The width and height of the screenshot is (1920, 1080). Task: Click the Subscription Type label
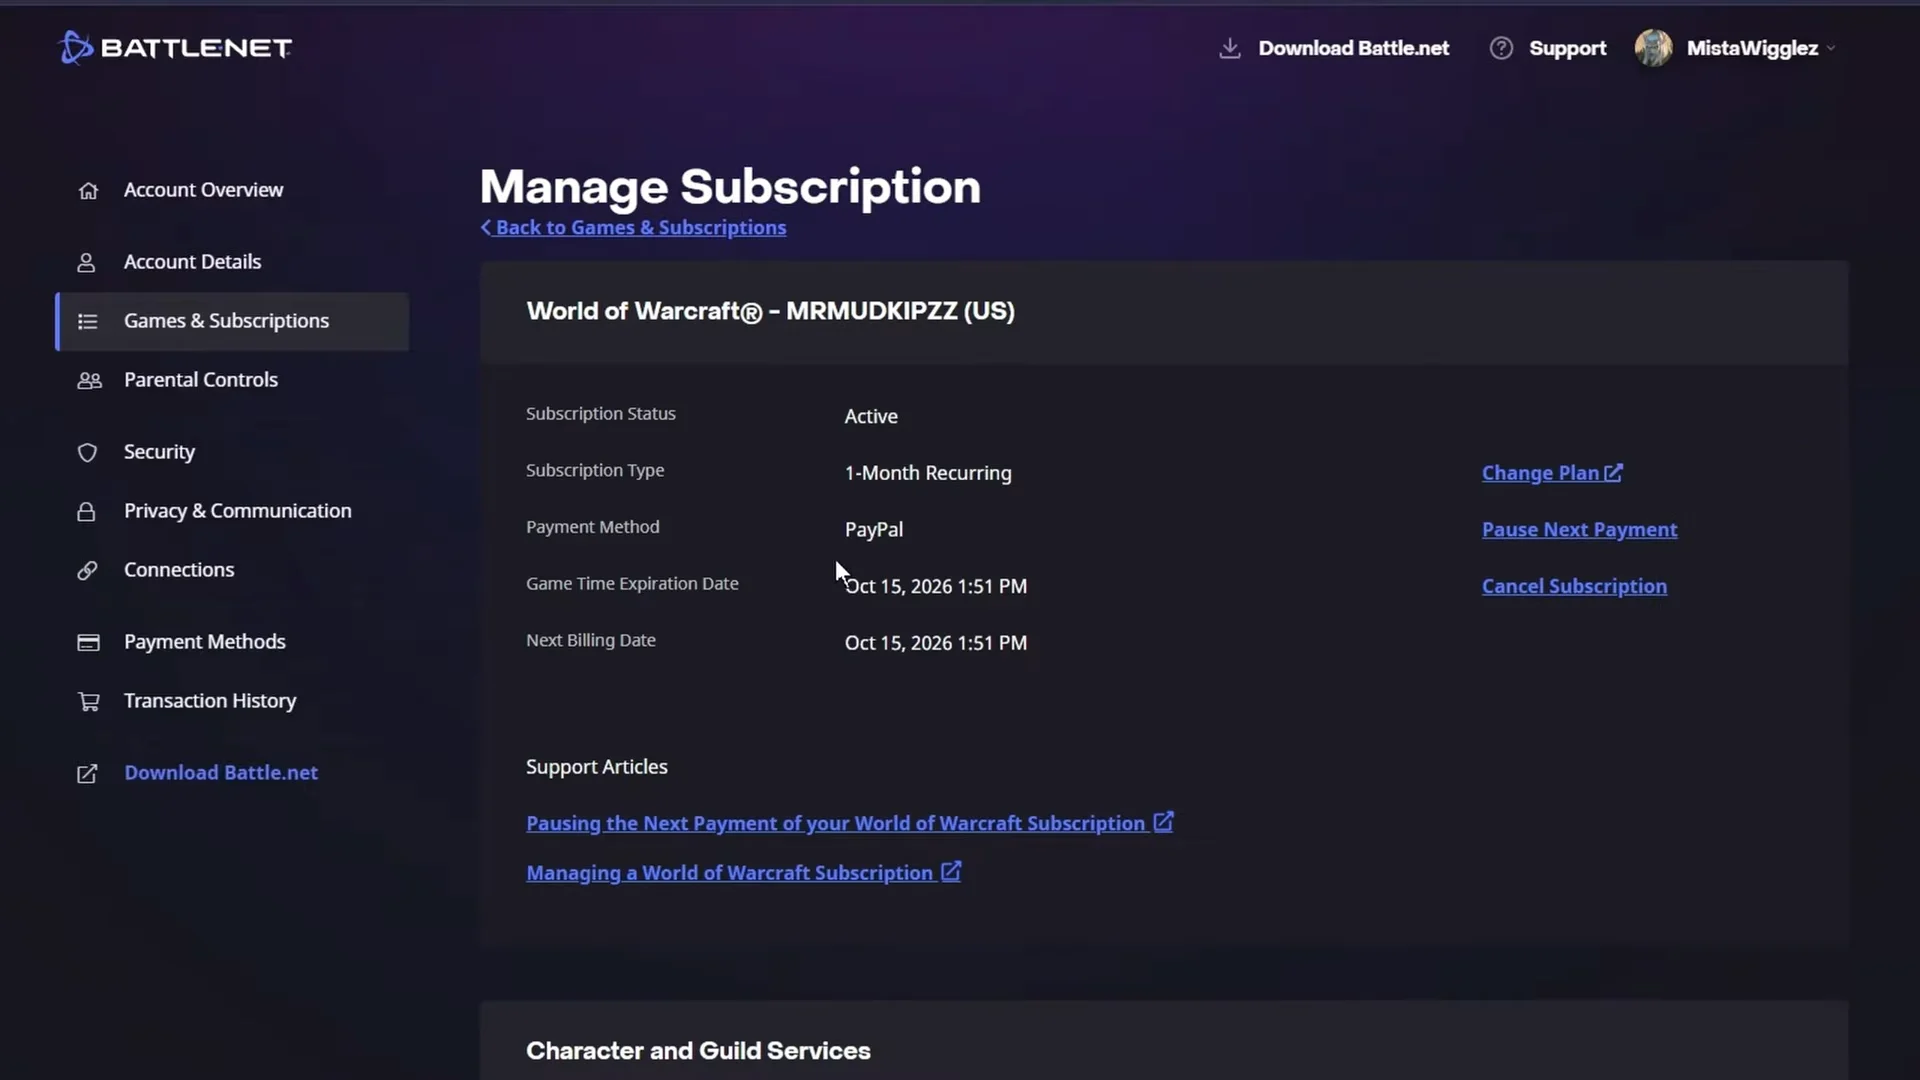(595, 470)
